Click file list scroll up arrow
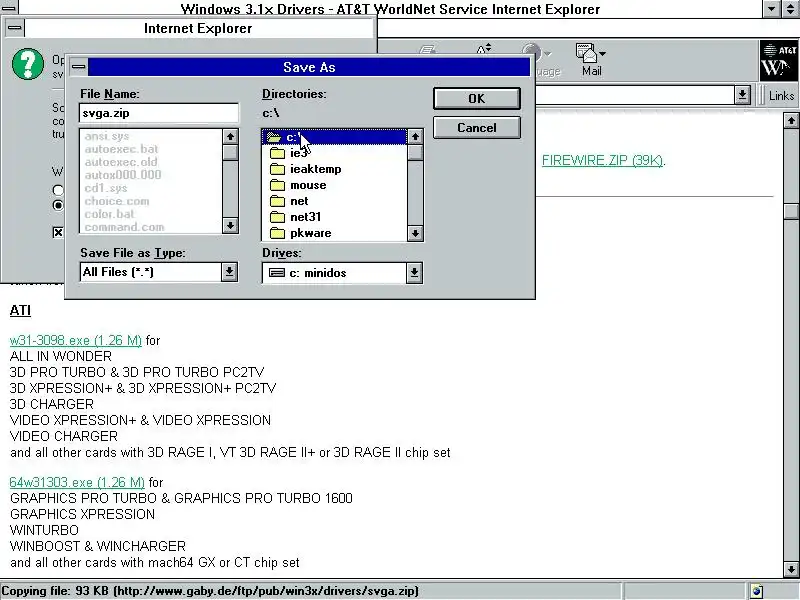Viewport: 800px width, 600px height. [230, 136]
